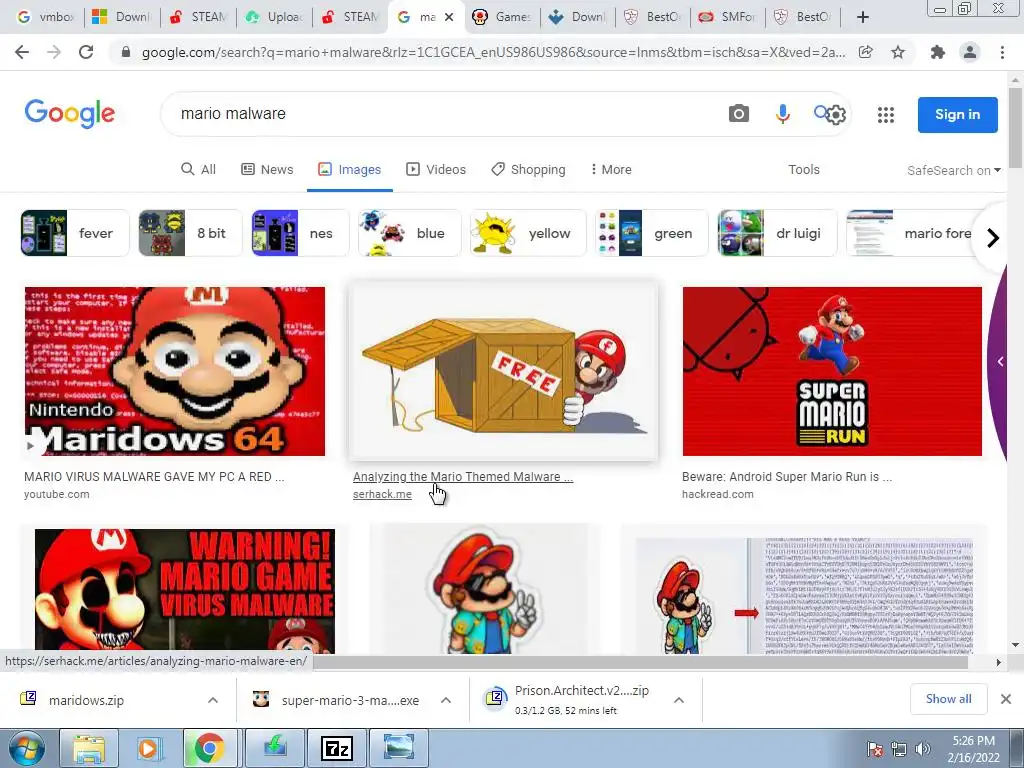Viewport: 1024px width, 768px height.
Task: Open the Action Center flag tray icon
Action: coord(875,749)
